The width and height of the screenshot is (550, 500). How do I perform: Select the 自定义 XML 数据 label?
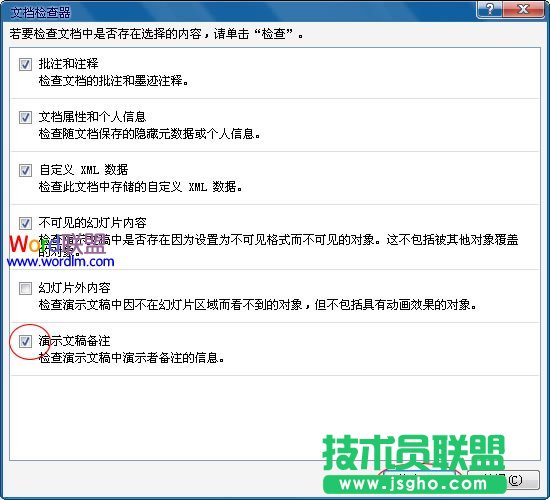83,170
